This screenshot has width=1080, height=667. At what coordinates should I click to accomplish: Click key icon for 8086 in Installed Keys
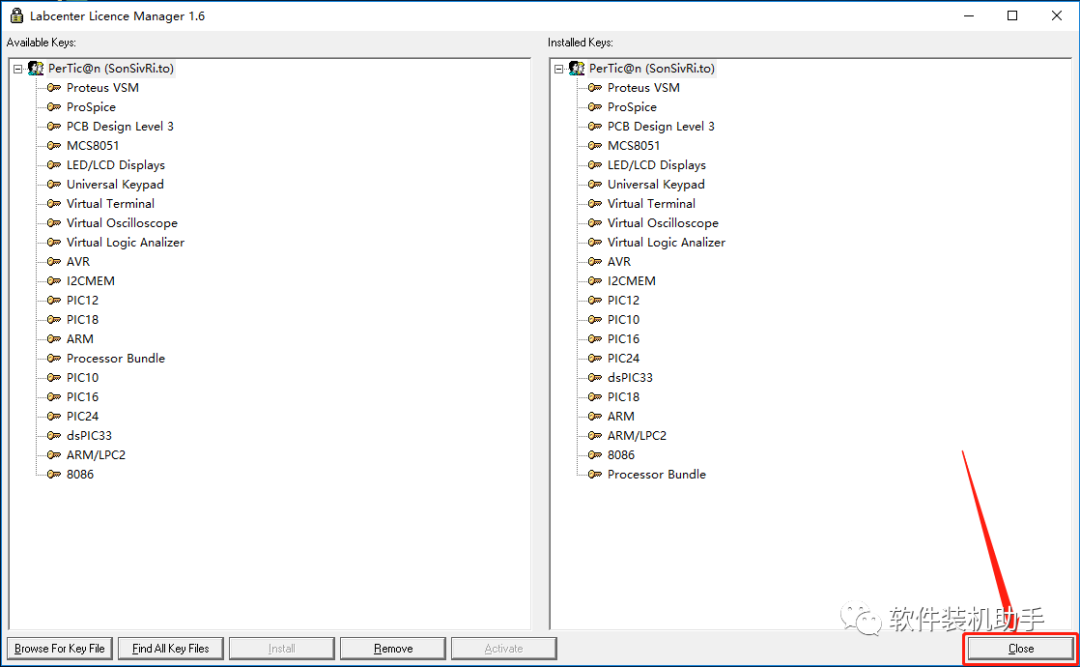coord(594,455)
